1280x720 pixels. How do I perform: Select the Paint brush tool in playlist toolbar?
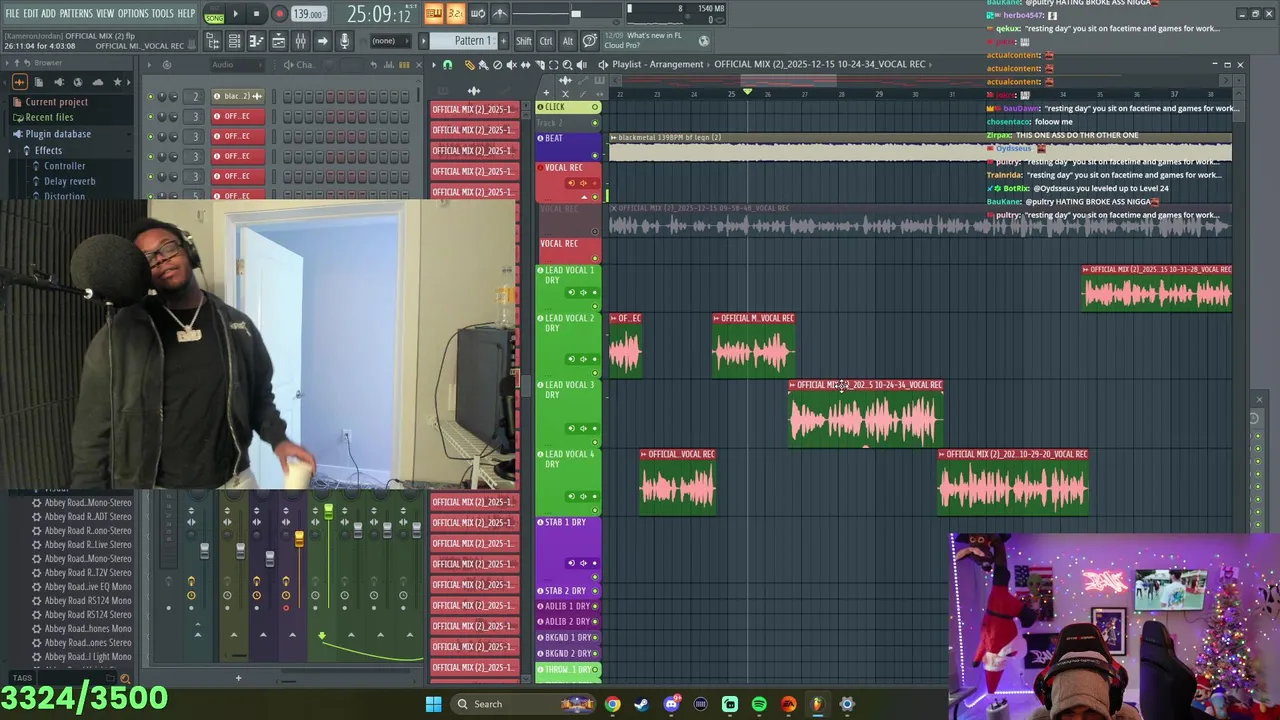484,65
